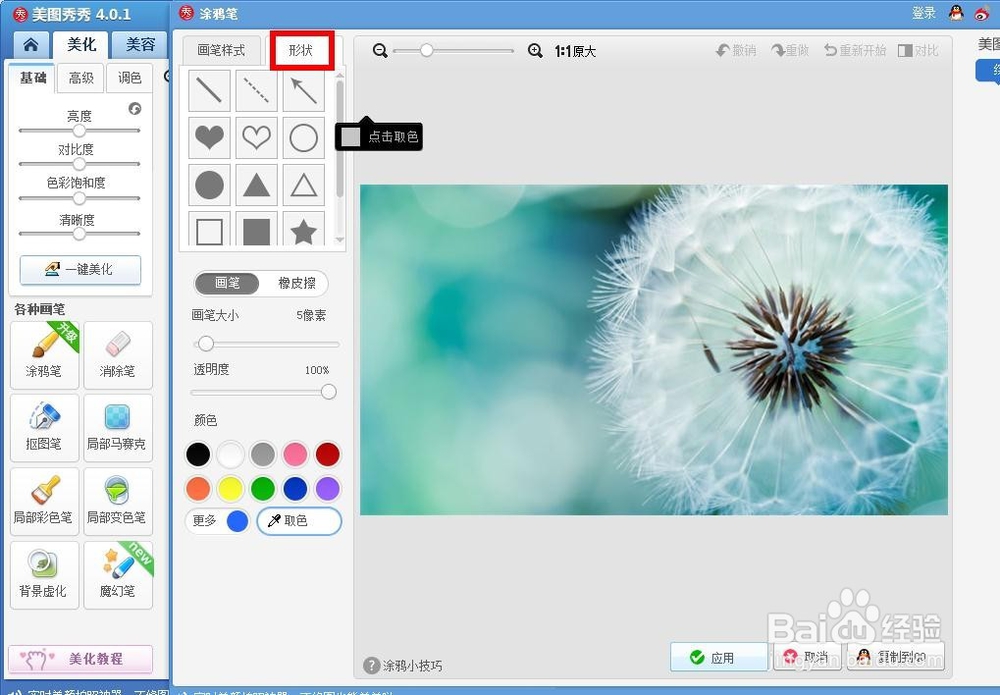Select the star shape
The width and height of the screenshot is (1000, 695).
pyautogui.click(x=304, y=229)
